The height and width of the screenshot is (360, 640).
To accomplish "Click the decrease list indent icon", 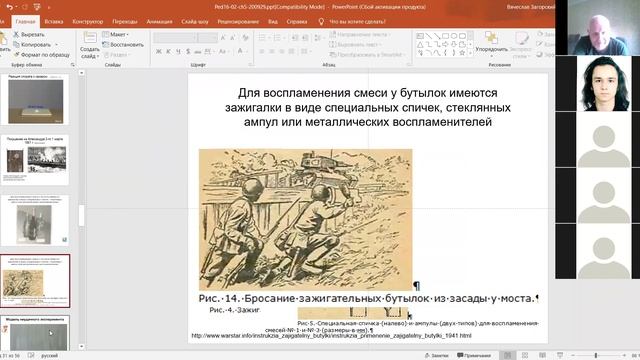I will 295,38.
